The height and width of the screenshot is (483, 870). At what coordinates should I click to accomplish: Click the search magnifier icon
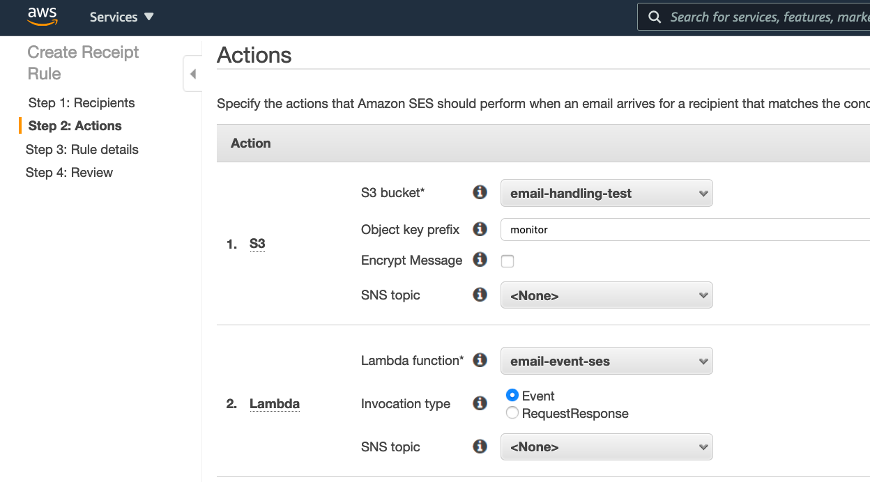tap(655, 17)
